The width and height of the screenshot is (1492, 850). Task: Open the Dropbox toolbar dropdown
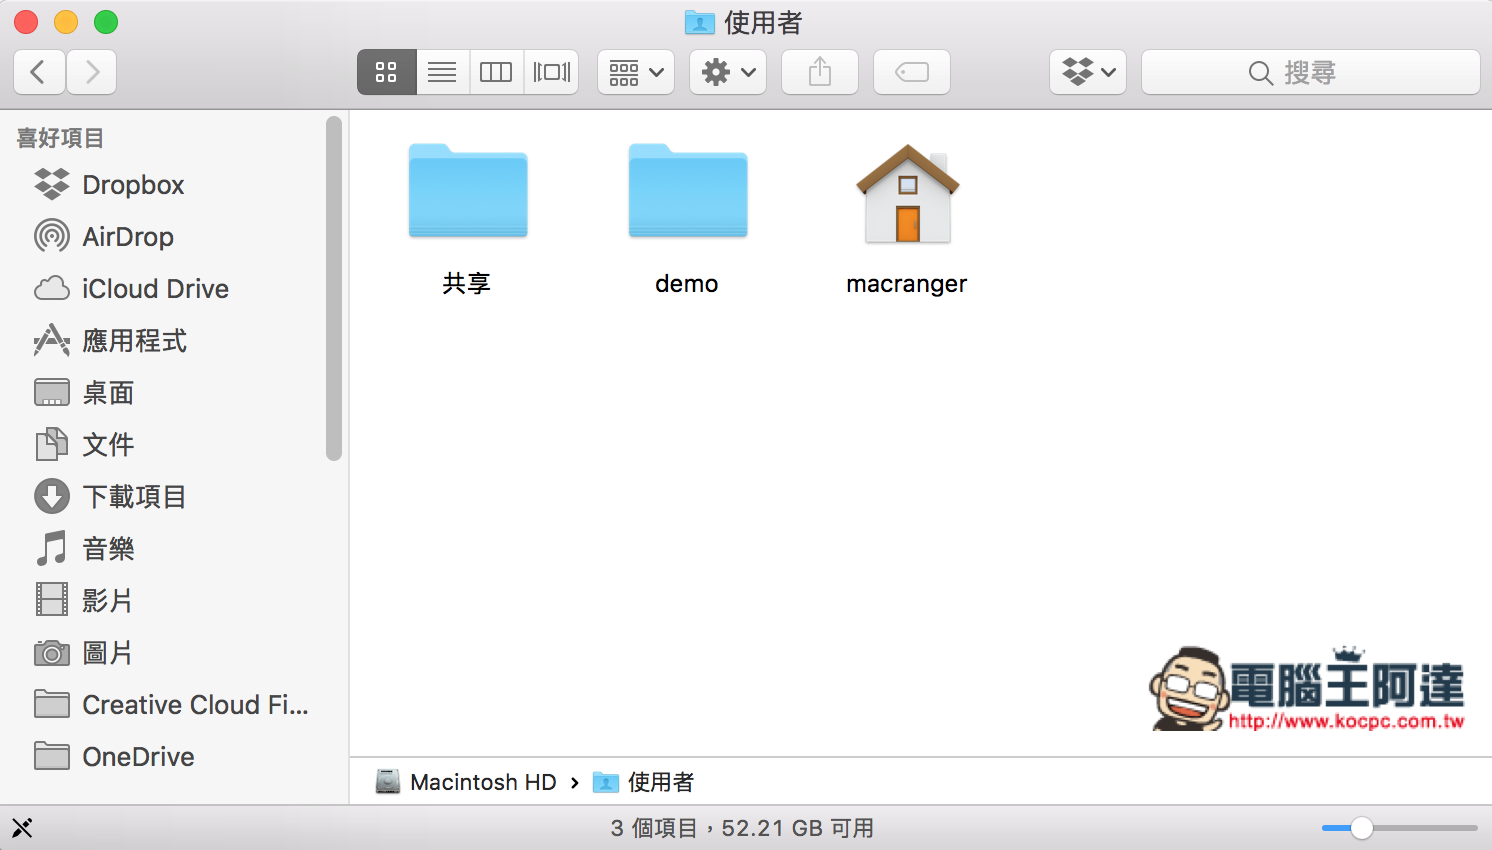[1088, 72]
